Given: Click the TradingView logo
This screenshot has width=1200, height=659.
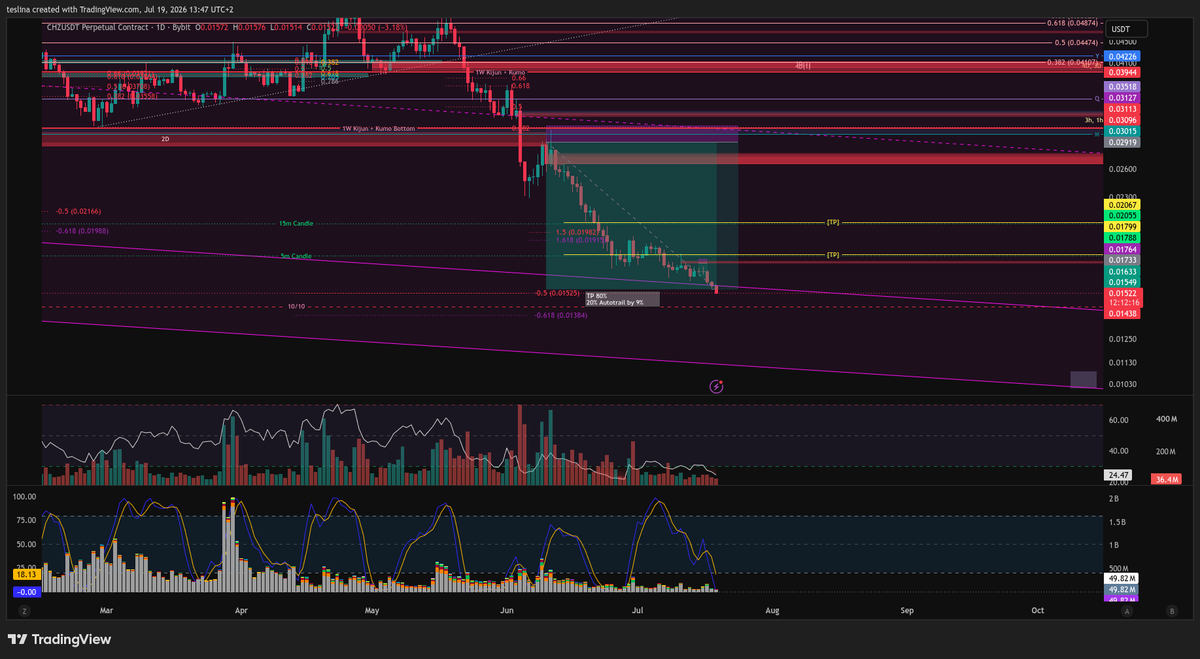Looking at the screenshot, I should (60, 639).
